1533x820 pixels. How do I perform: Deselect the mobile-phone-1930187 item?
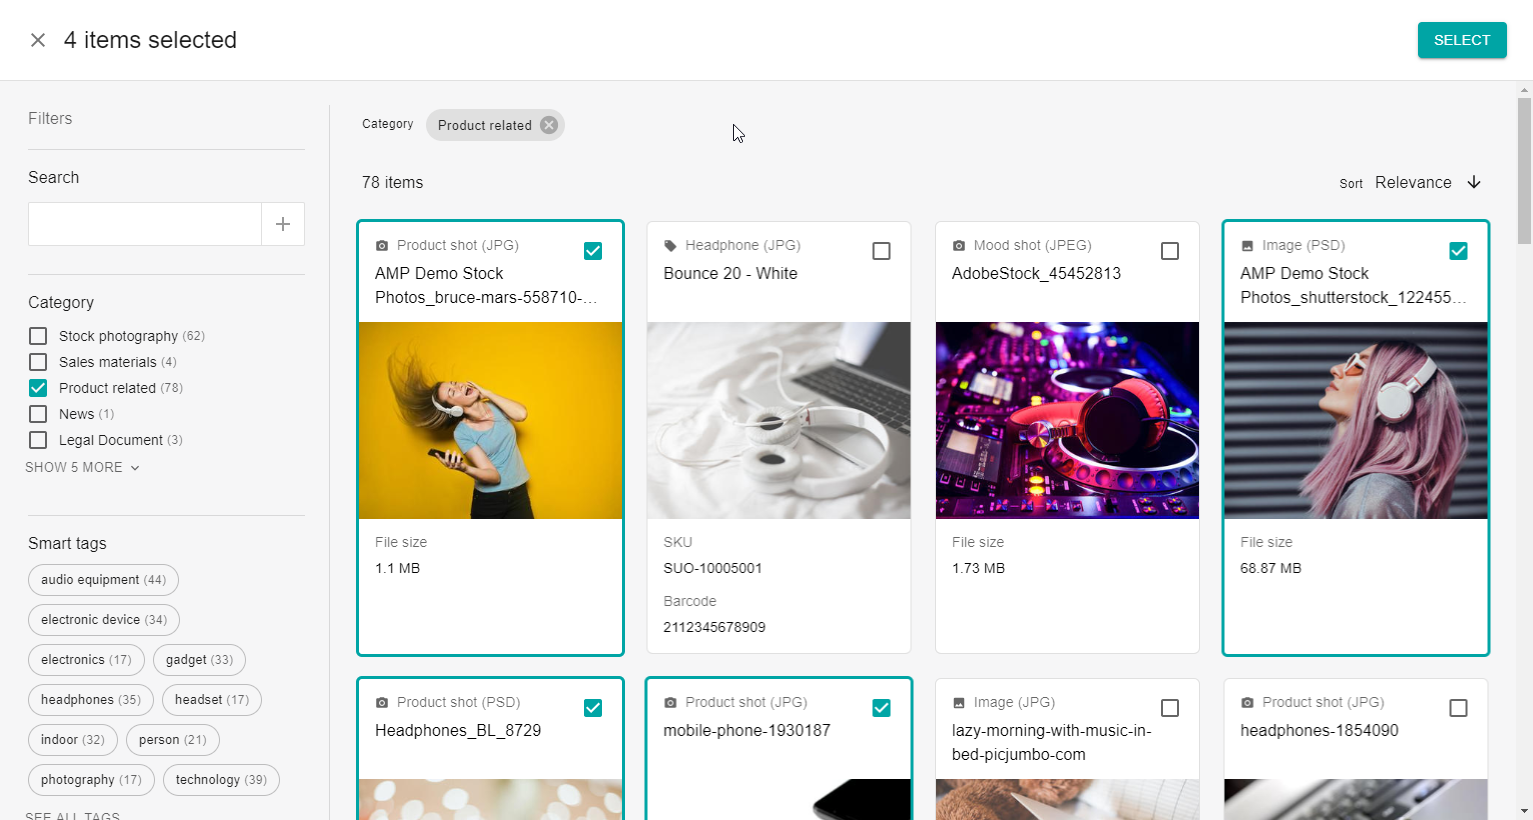tap(881, 708)
